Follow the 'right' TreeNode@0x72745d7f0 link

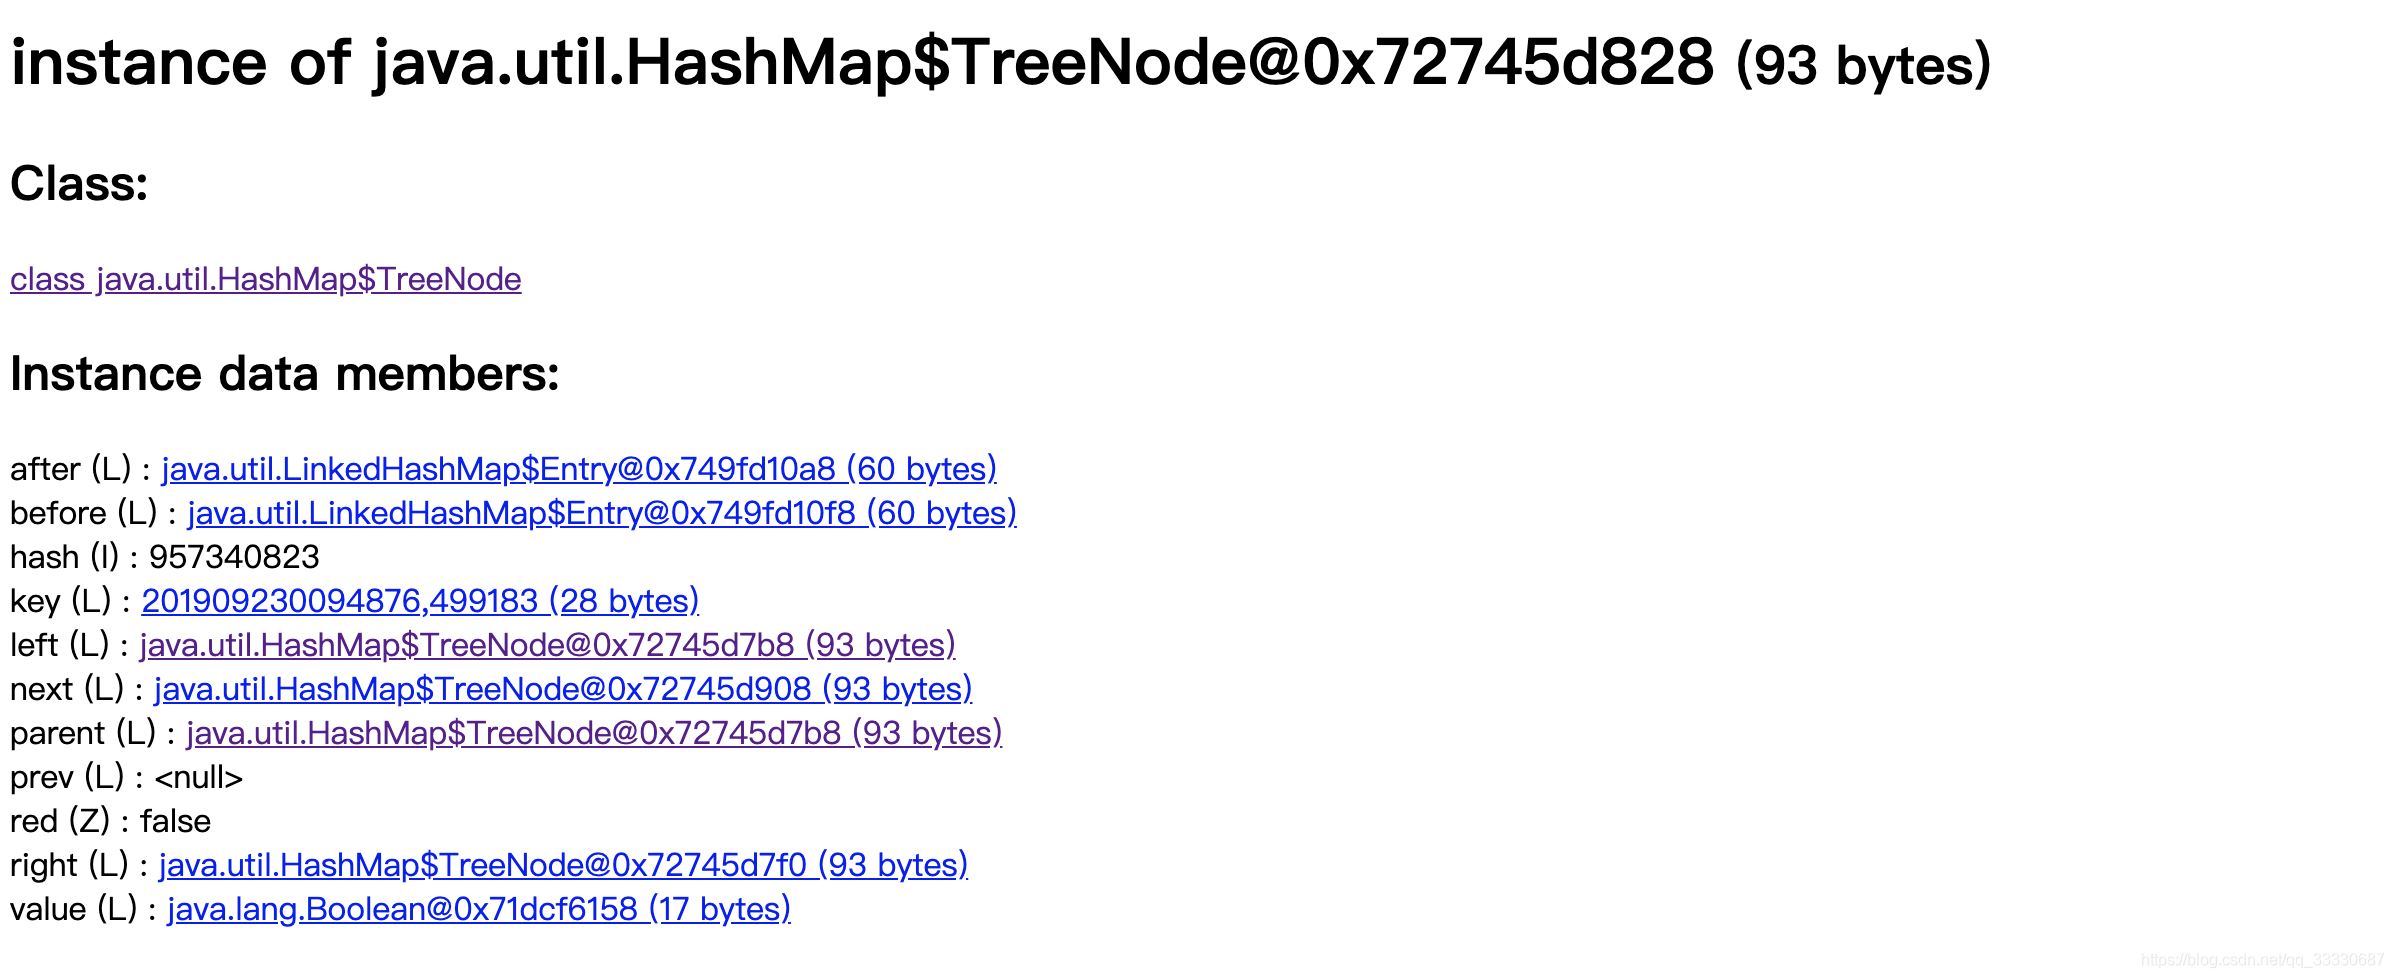562,865
